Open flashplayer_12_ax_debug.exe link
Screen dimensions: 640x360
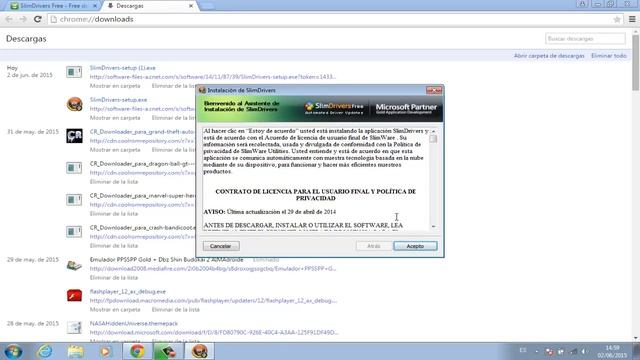pos(128,291)
